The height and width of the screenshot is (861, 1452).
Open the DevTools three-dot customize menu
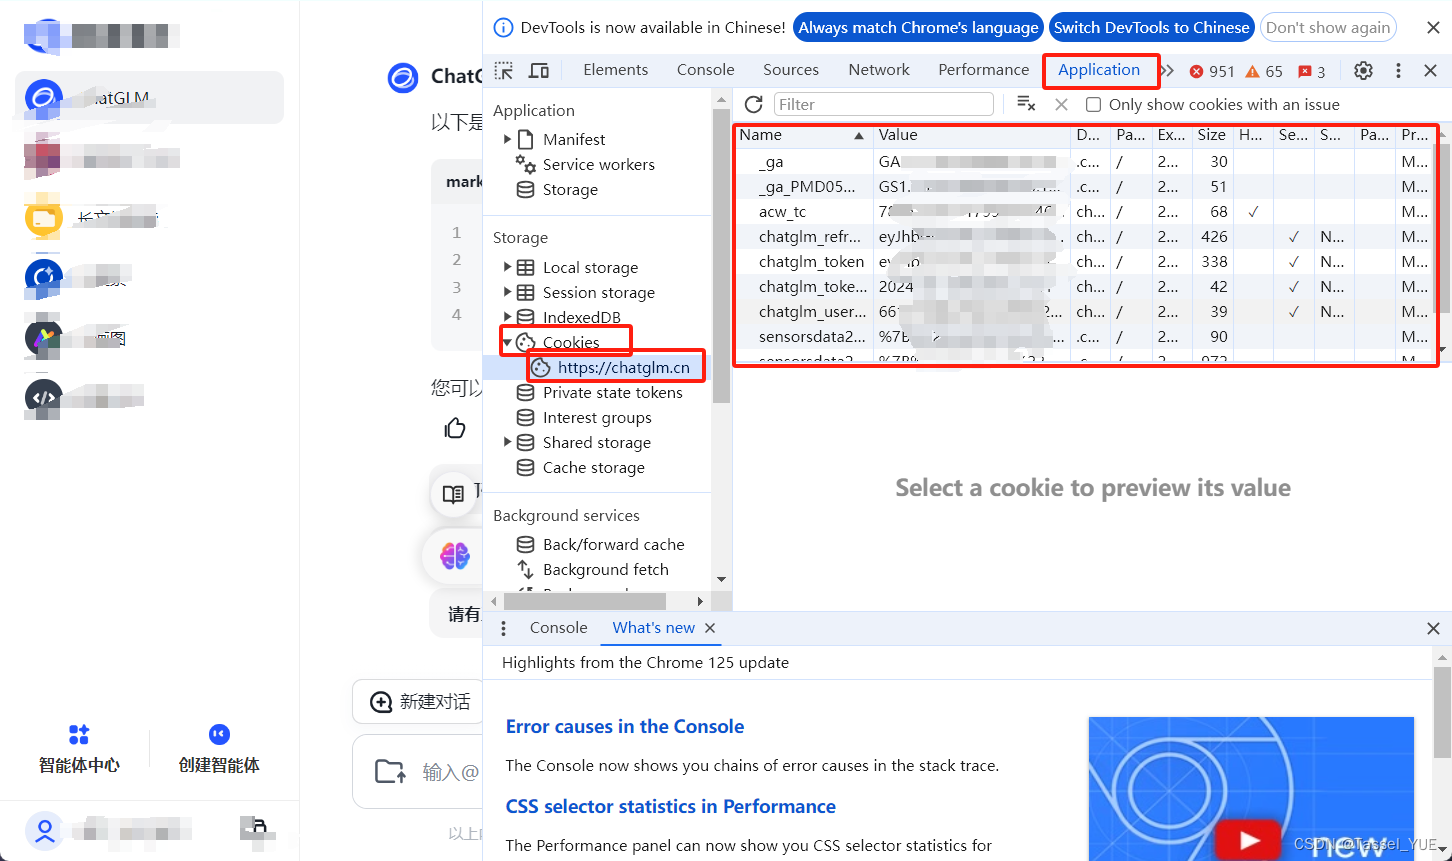(x=1398, y=71)
